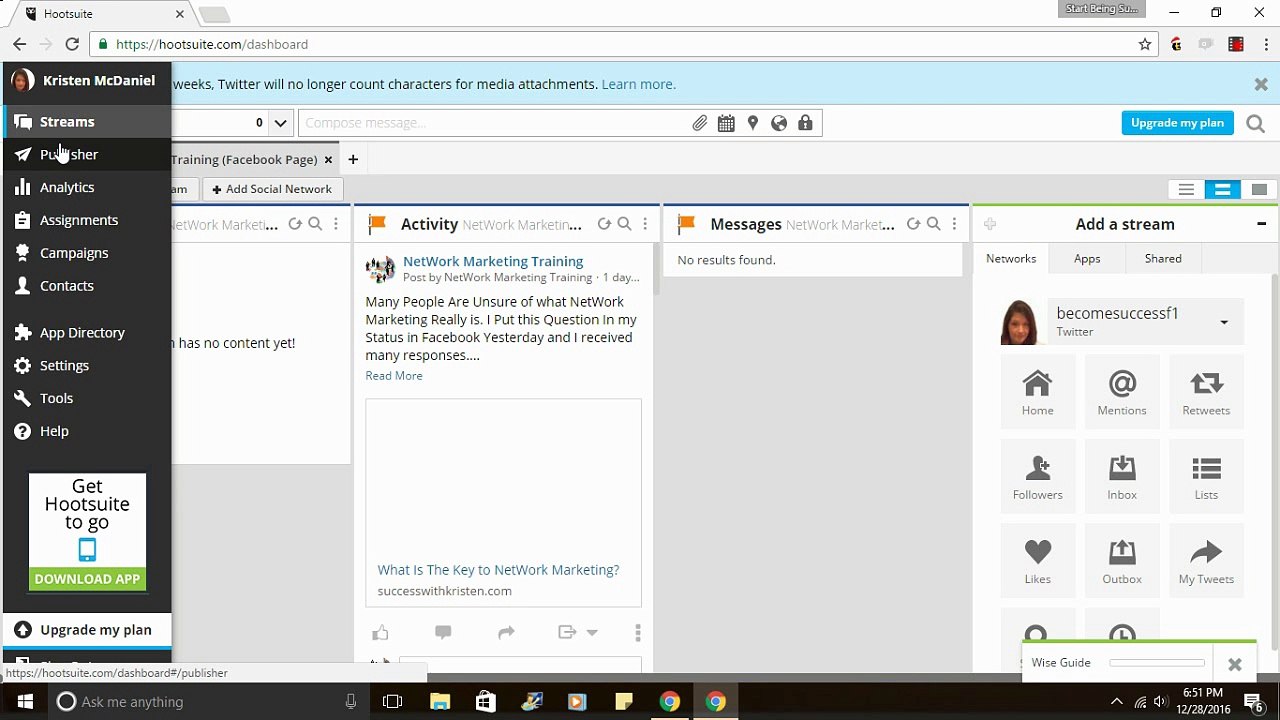Open Settings in the sidebar

coord(86,365)
